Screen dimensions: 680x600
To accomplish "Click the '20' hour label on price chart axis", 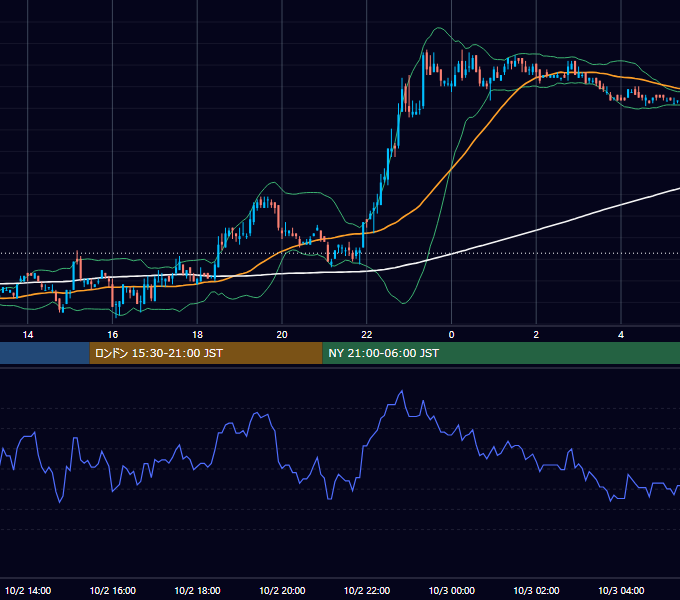I will [282, 335].
